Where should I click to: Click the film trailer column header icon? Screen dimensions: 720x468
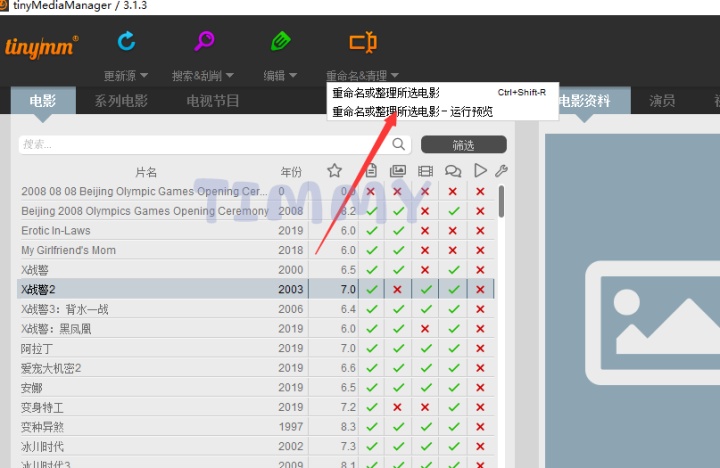(425, 171)
